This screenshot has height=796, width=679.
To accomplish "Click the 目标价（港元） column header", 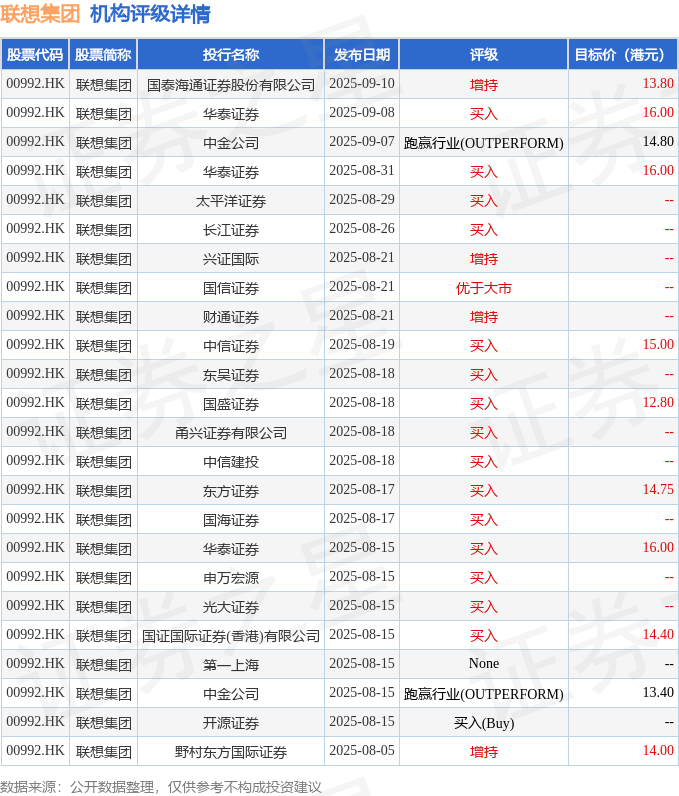I will click(x=623, y=54).
